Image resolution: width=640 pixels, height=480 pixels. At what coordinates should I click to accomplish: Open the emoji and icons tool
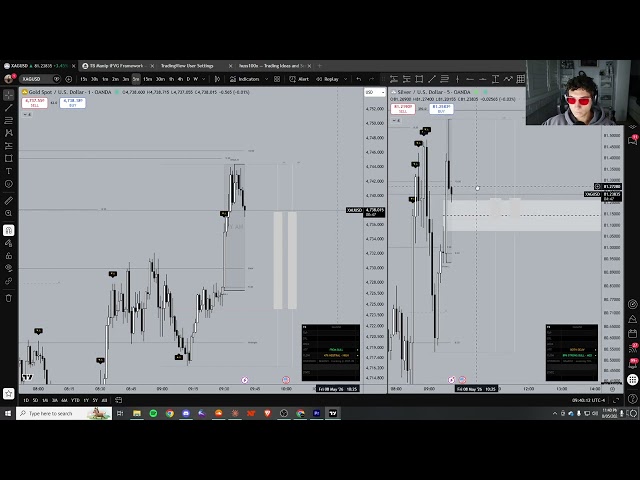point(9,184)
